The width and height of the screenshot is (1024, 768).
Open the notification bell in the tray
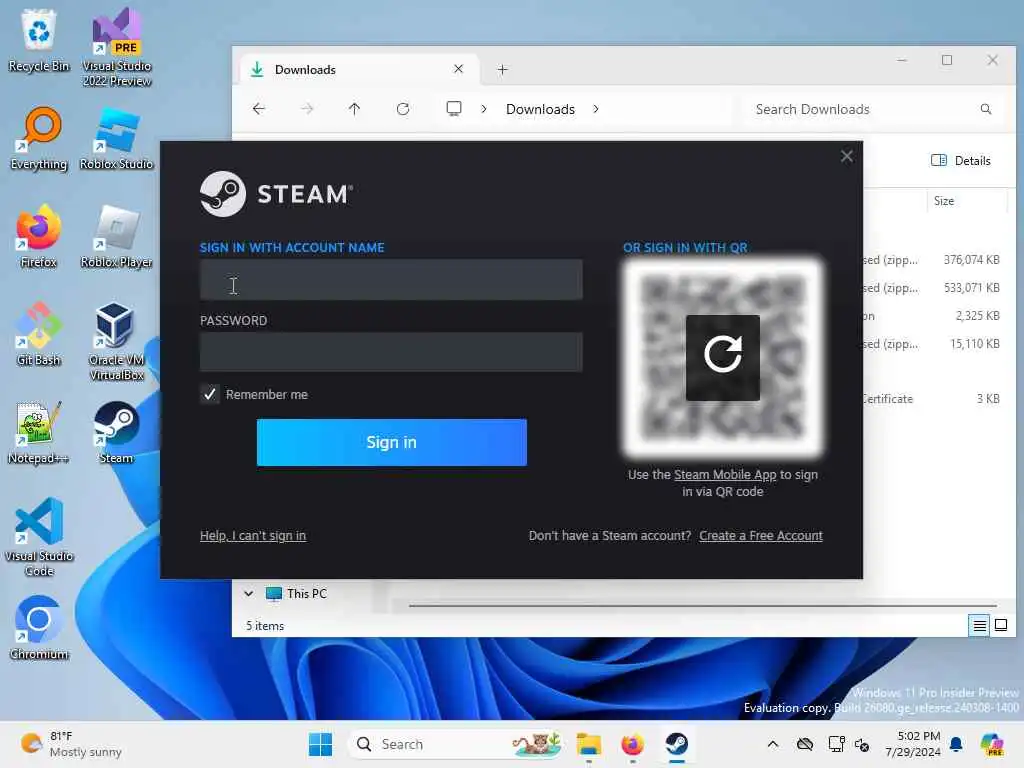[956, 744]
